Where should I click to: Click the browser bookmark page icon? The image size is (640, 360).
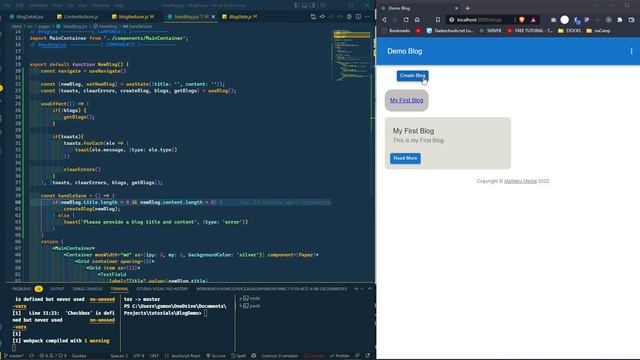tap(438, 20)
